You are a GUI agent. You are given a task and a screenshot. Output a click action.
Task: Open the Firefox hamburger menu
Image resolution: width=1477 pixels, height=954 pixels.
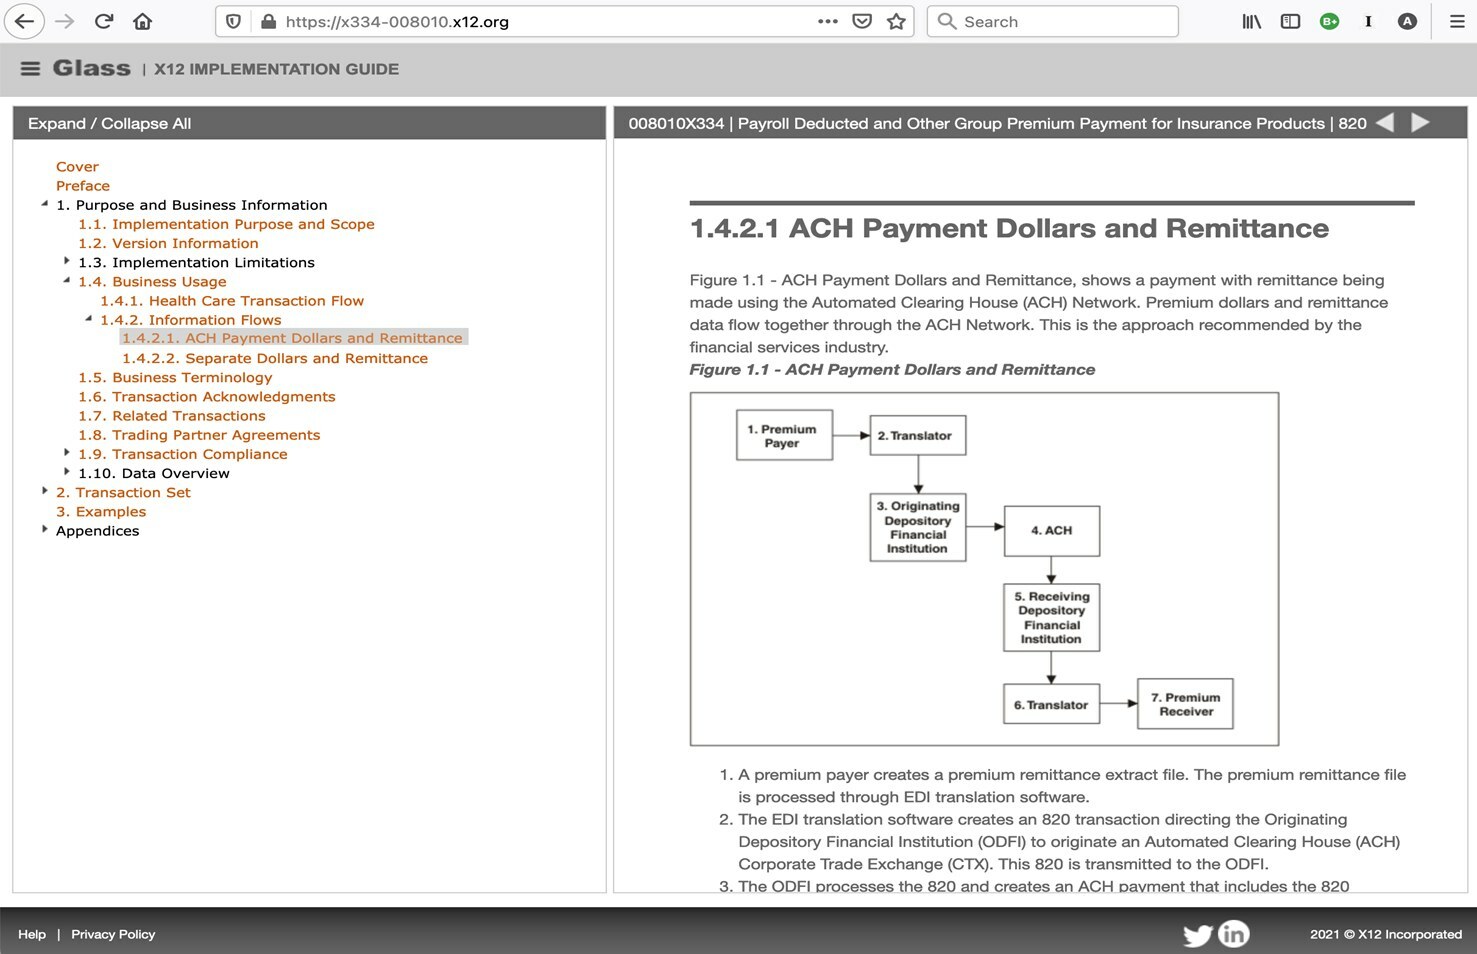[x=1457, y=21]
